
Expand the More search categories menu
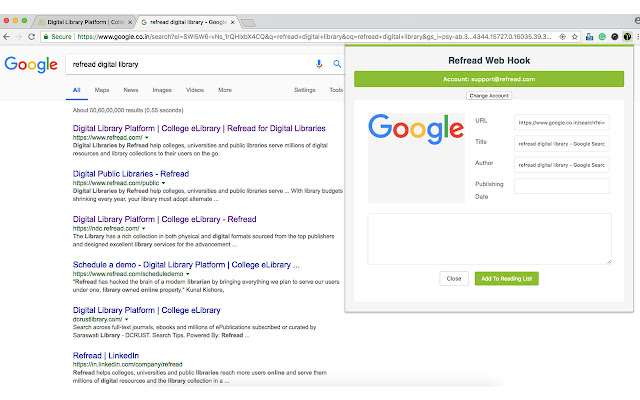[x=225, y=90]
